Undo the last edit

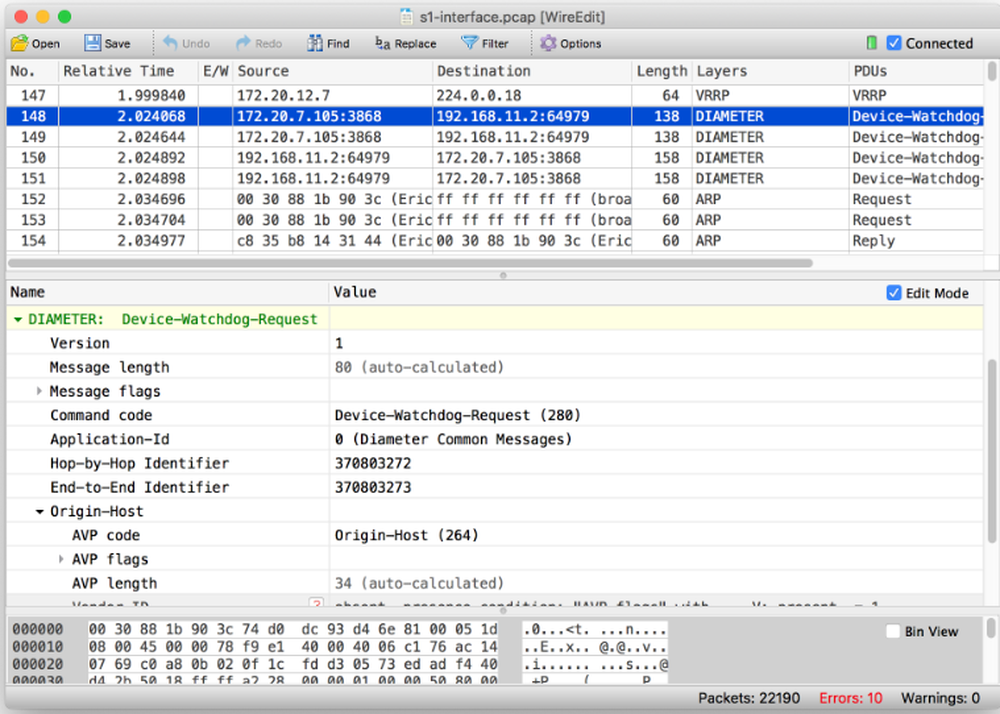pos(186,43)
